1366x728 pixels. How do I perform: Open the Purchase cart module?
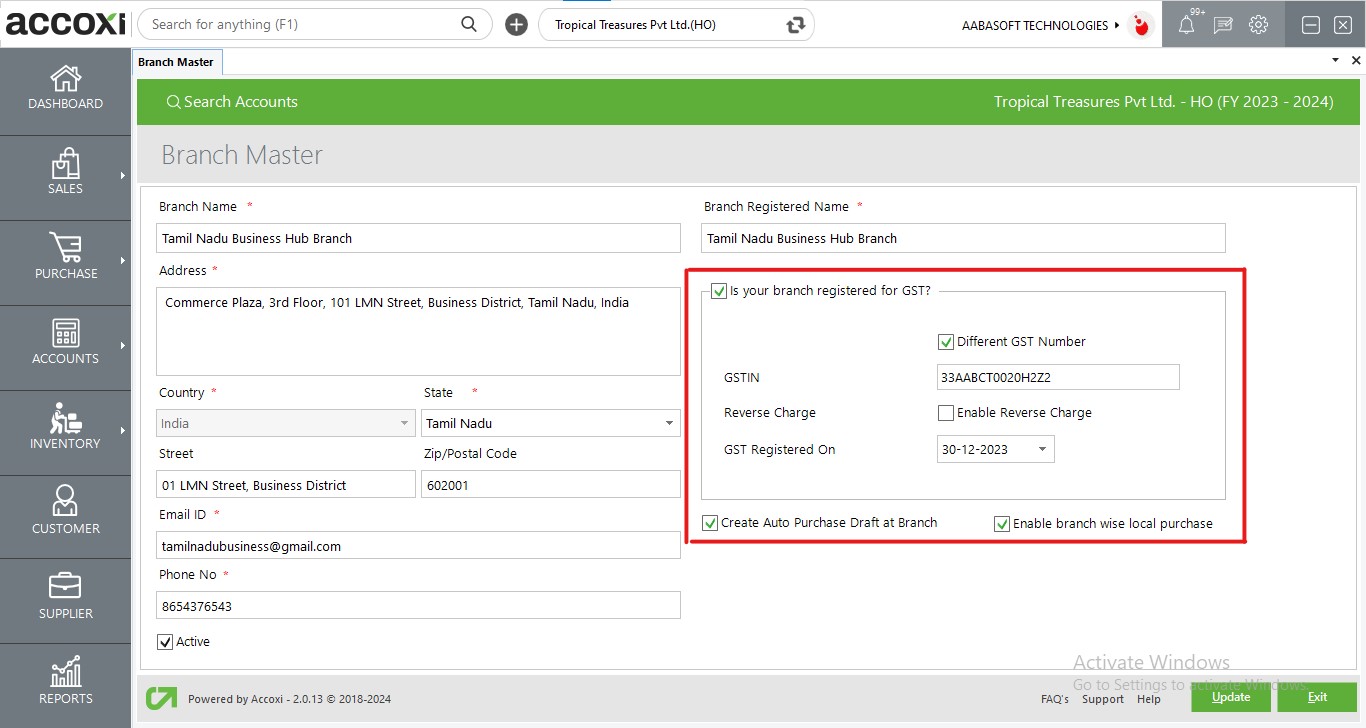[x=65, y=249]
